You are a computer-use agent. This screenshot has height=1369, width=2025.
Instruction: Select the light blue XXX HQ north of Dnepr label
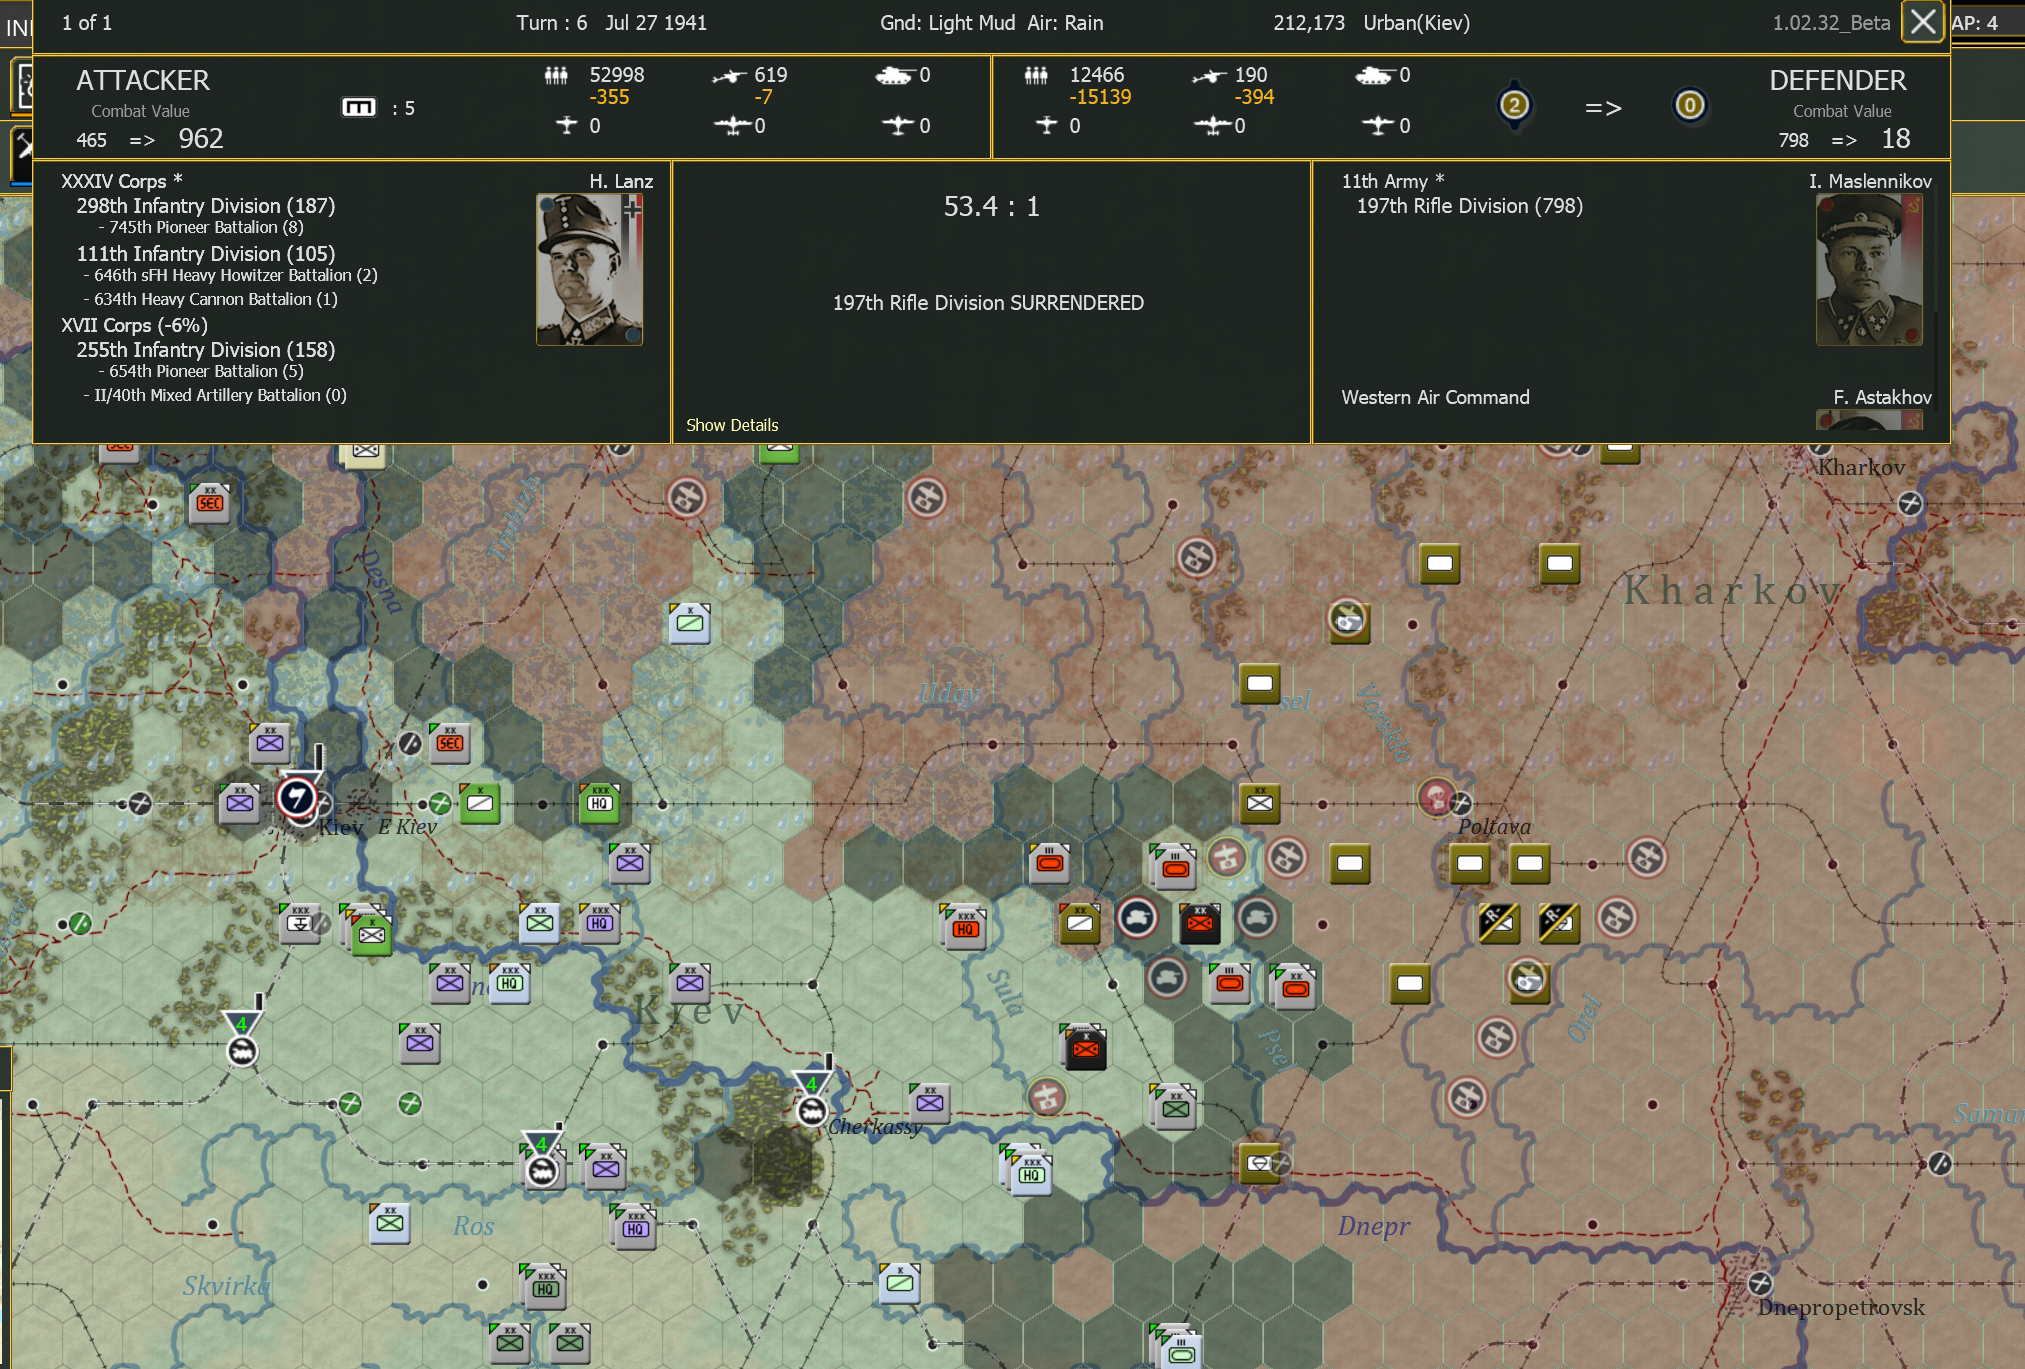[1029, 1173]
